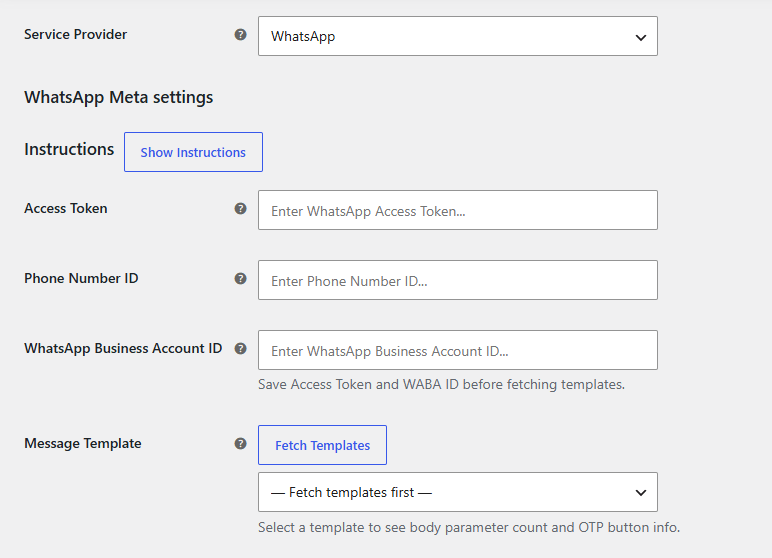This screenshot has height=558, width=772.
Task: Focus the WhatsApp Business Account ID input
Action: point(458,350)
